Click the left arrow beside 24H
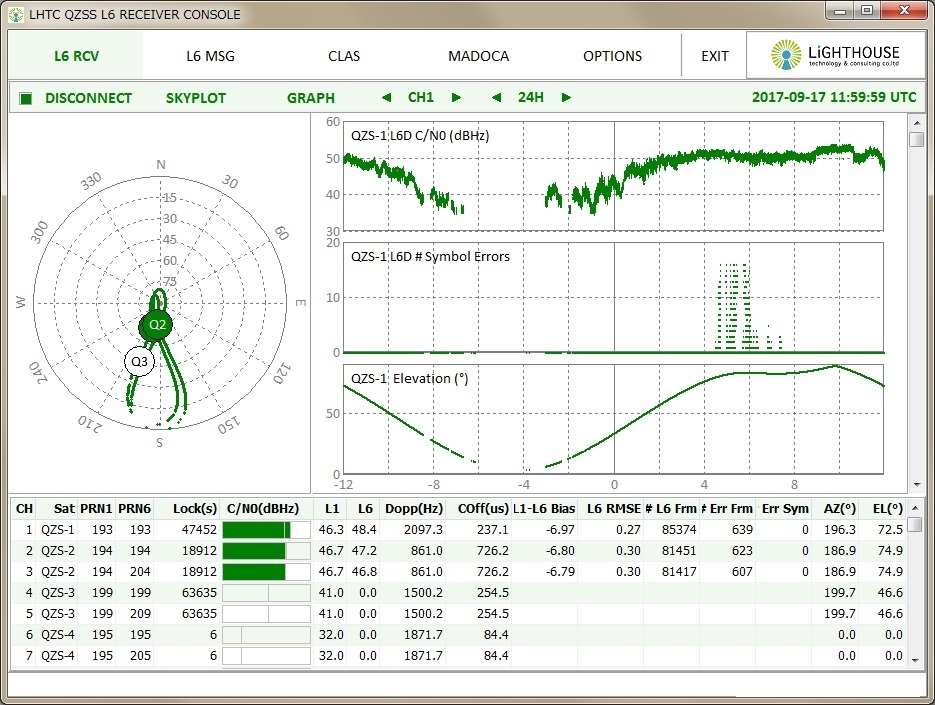Screen dimensions: 935x705 (x=495, y=98)
